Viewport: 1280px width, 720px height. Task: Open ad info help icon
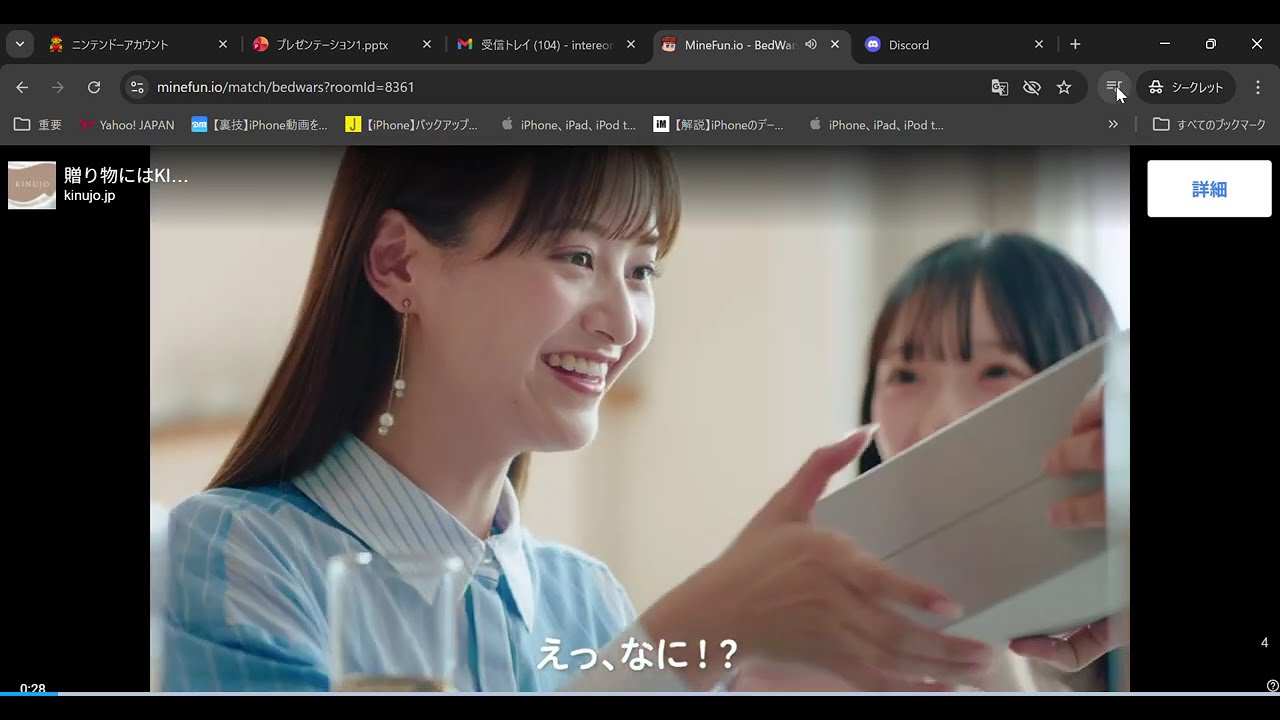click(1272, 685)
